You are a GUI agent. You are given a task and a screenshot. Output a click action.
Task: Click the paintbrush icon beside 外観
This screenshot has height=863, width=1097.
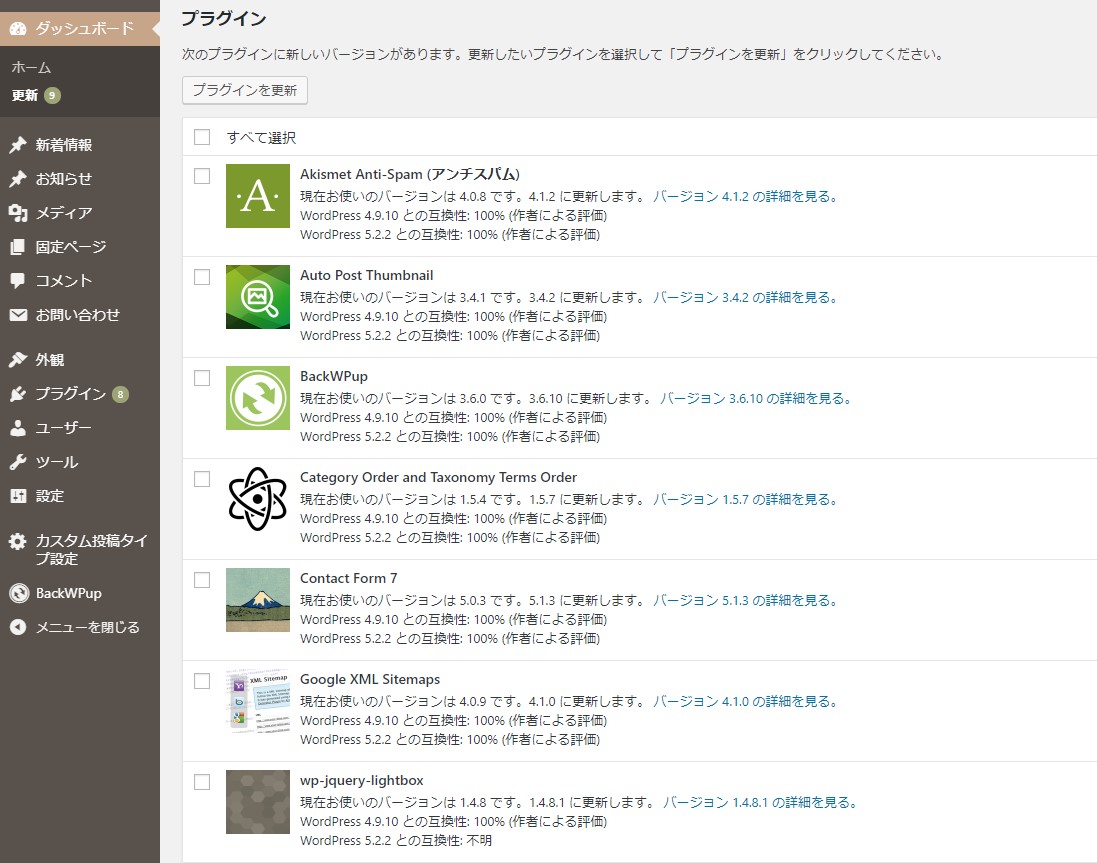tap(18, 359)
